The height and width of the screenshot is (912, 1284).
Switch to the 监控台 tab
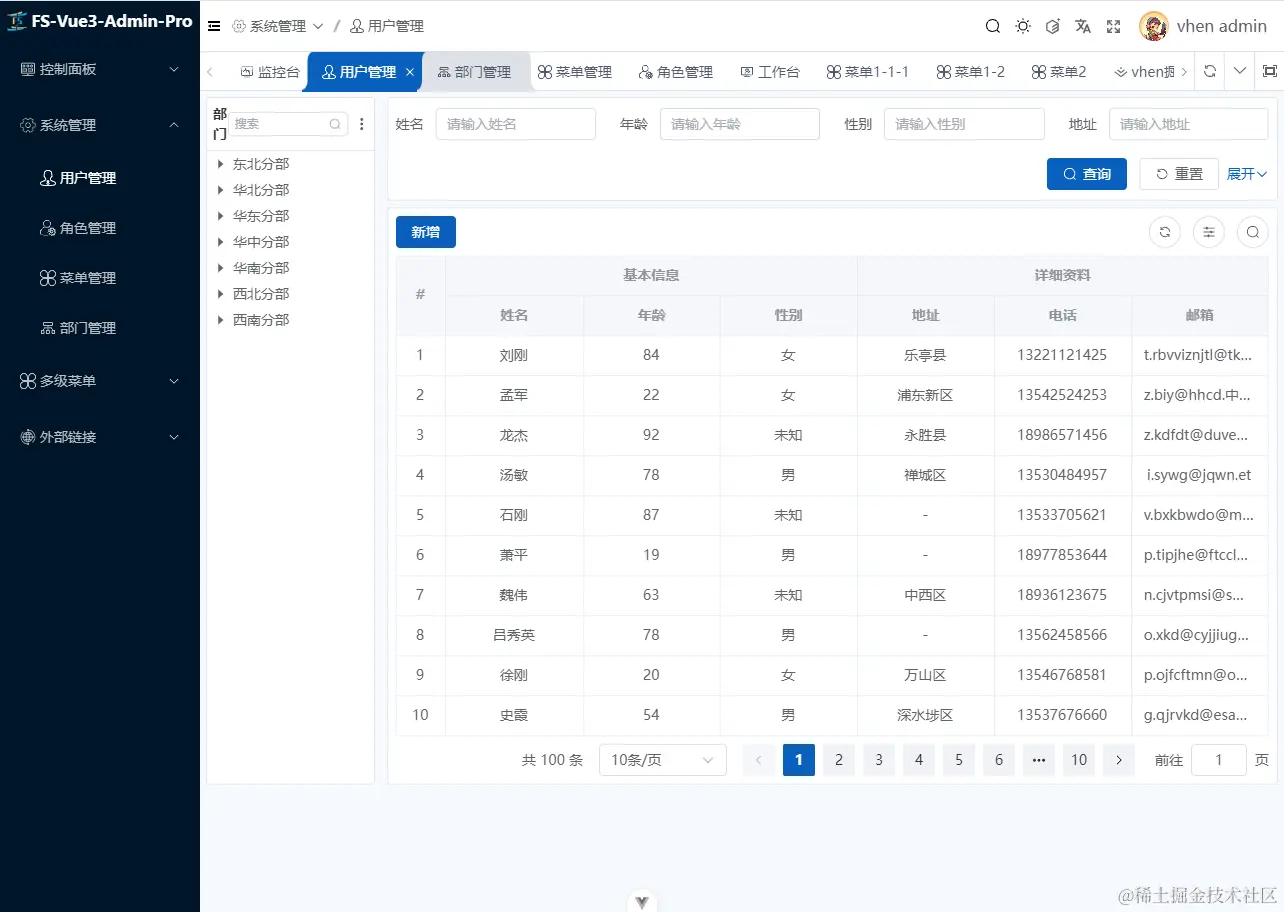pos(270,72)
